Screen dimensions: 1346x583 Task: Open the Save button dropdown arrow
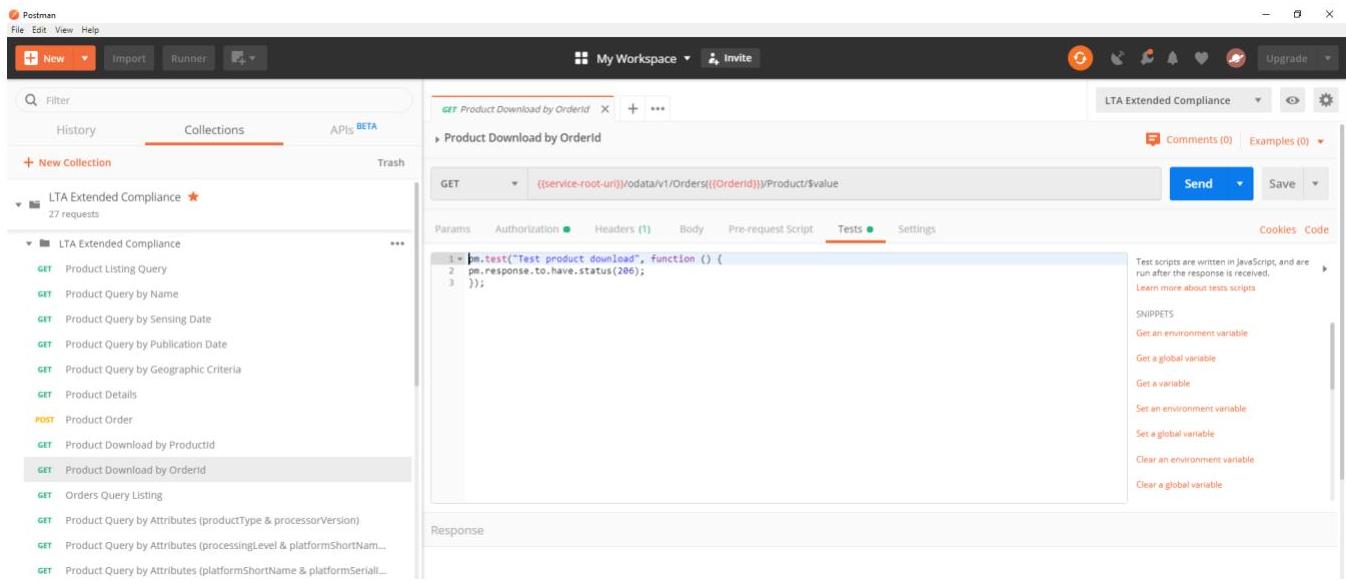1315,184
